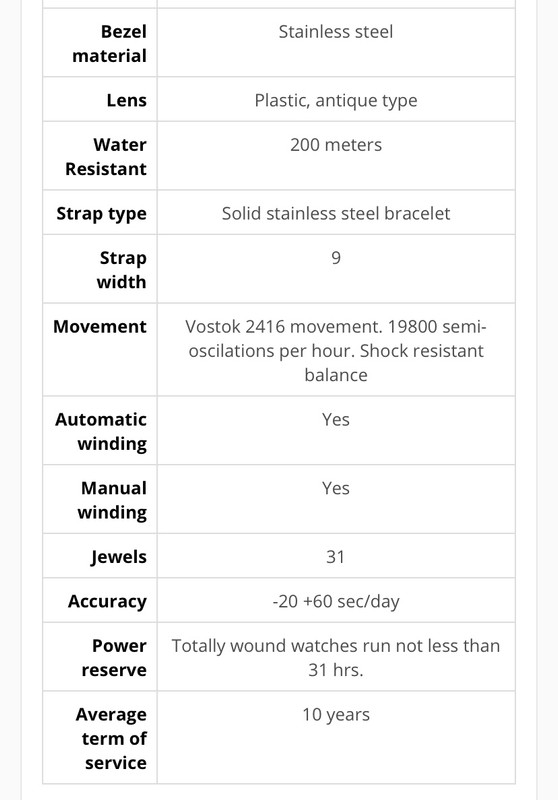The height and width of the screenshot is (800, 558).
Task: Select the Yes value for Manual winding
Action: (x=336, y=488)
